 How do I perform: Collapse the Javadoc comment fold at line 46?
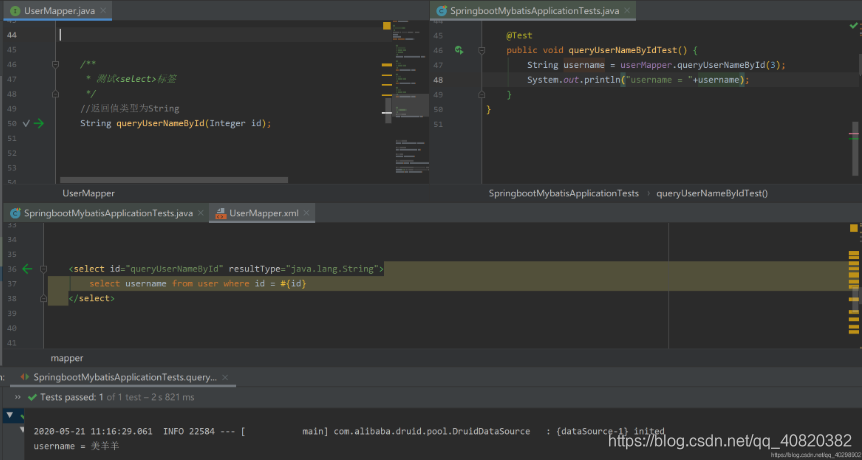[x=55, y=65]
